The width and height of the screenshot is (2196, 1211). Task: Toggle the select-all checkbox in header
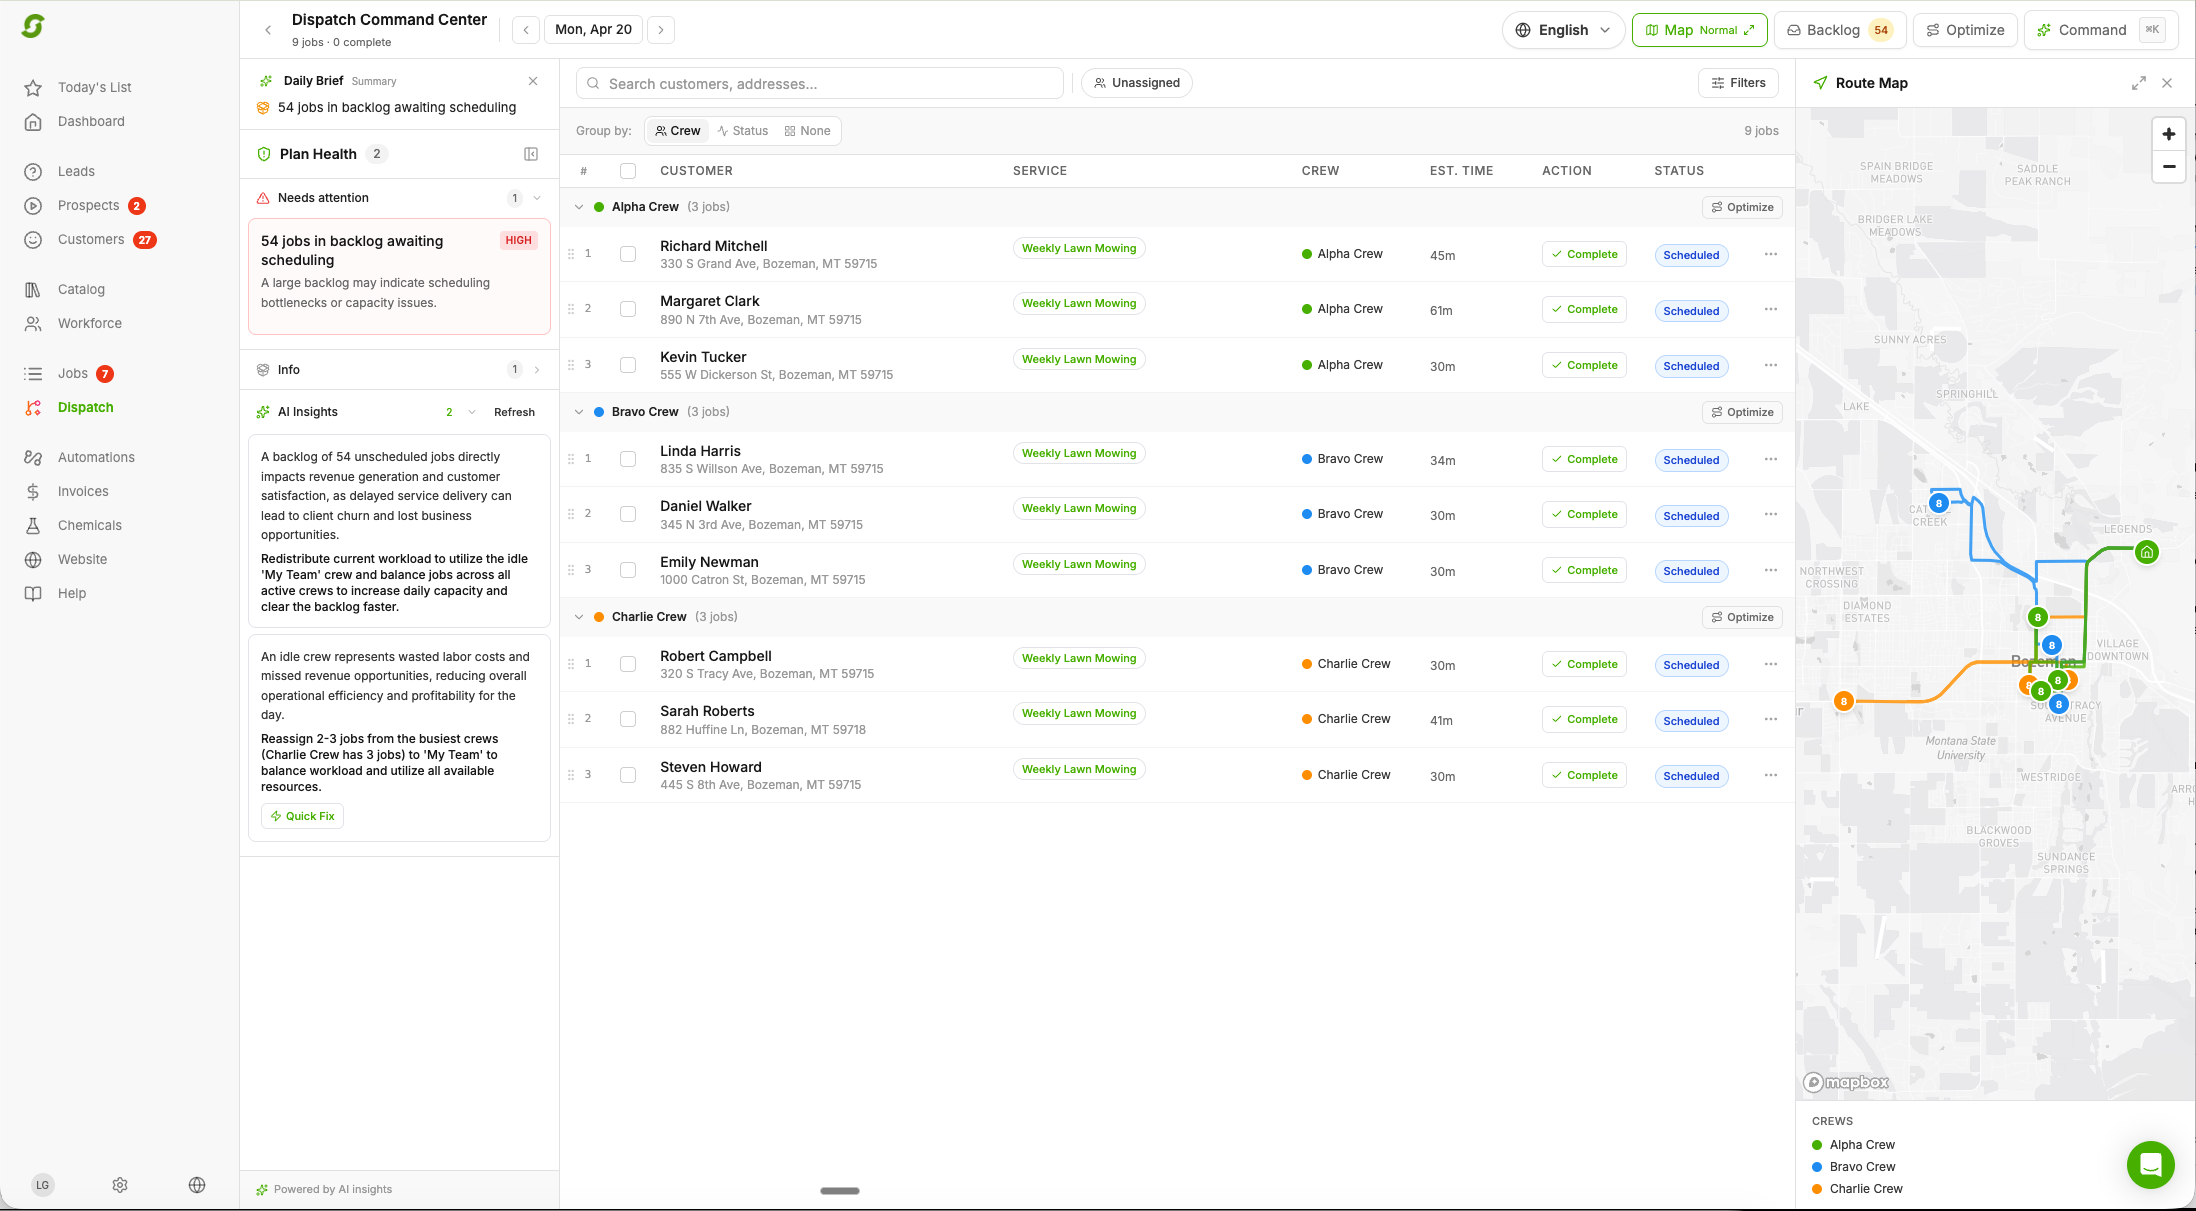pyautogui.click(x=628, y=171)
